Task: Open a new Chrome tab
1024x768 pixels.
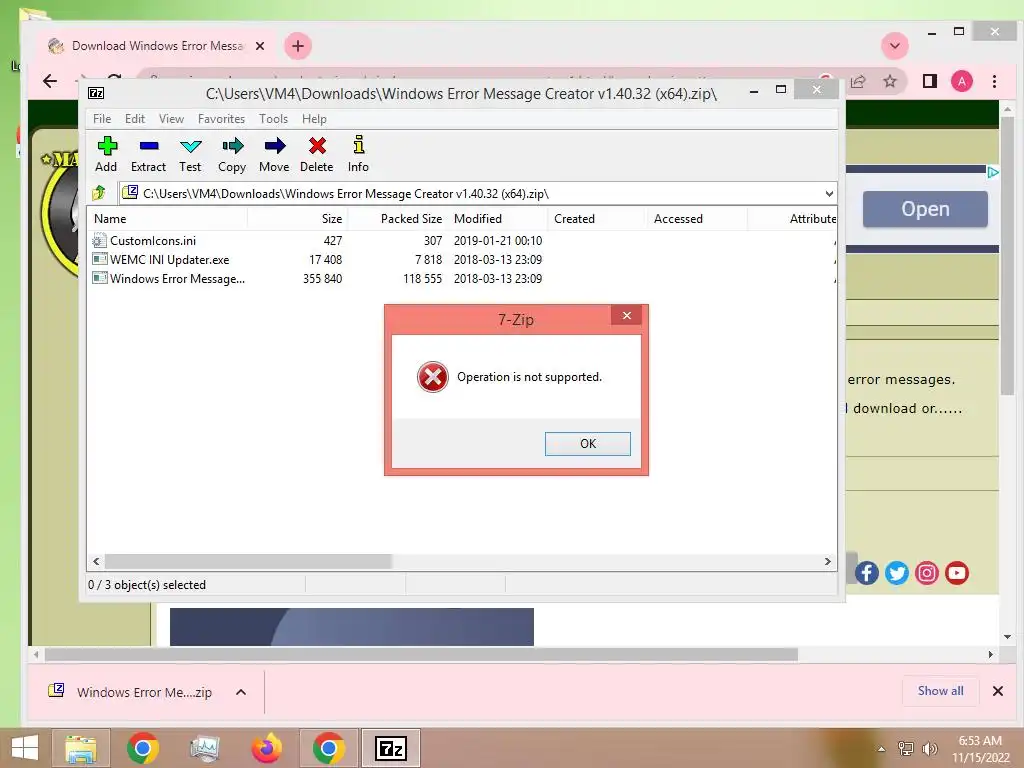Action: coord(298,46)
